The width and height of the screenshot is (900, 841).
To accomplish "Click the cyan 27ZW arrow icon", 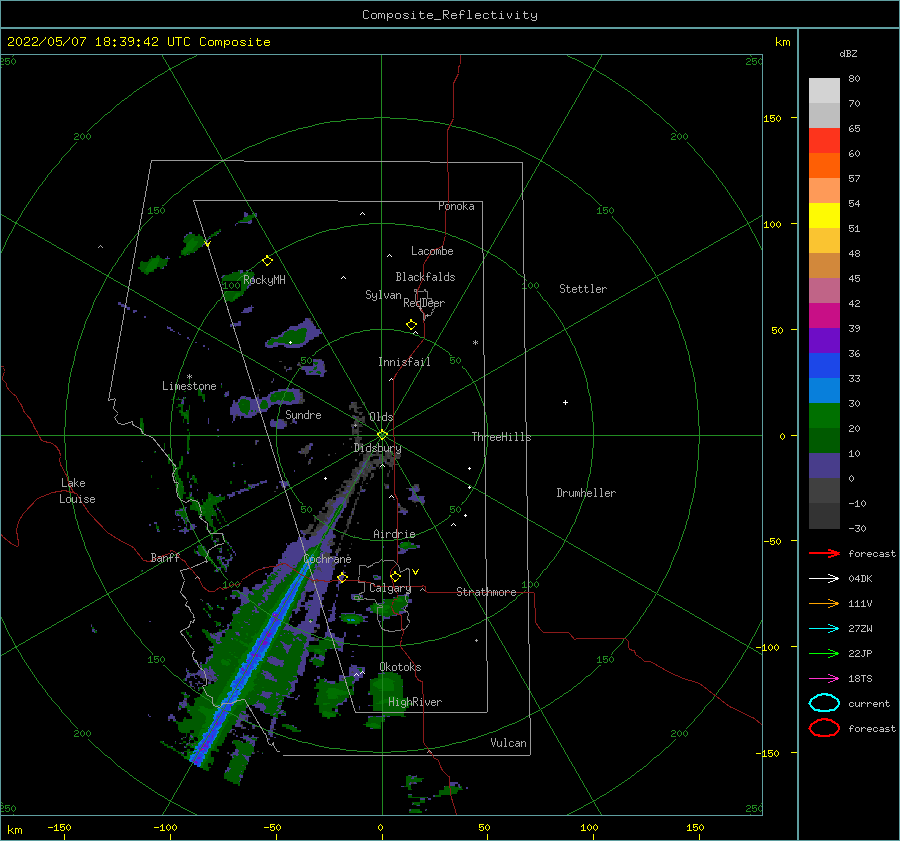I will click(824, 629).
